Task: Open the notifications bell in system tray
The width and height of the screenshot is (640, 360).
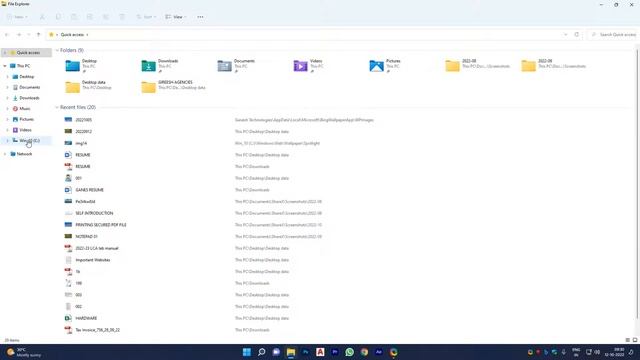Action: click(631, 352)
